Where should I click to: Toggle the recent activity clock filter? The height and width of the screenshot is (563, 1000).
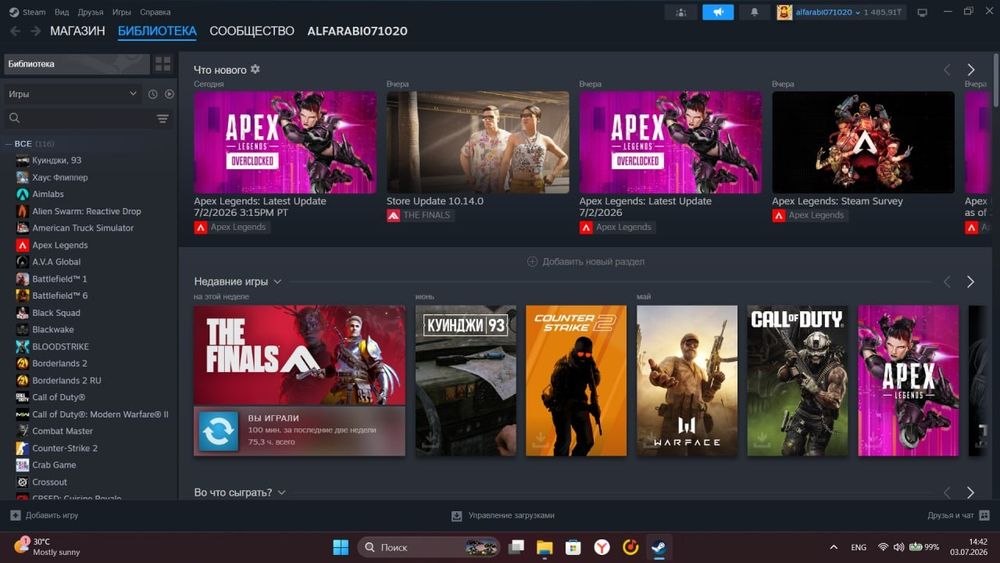coord(152,94)
